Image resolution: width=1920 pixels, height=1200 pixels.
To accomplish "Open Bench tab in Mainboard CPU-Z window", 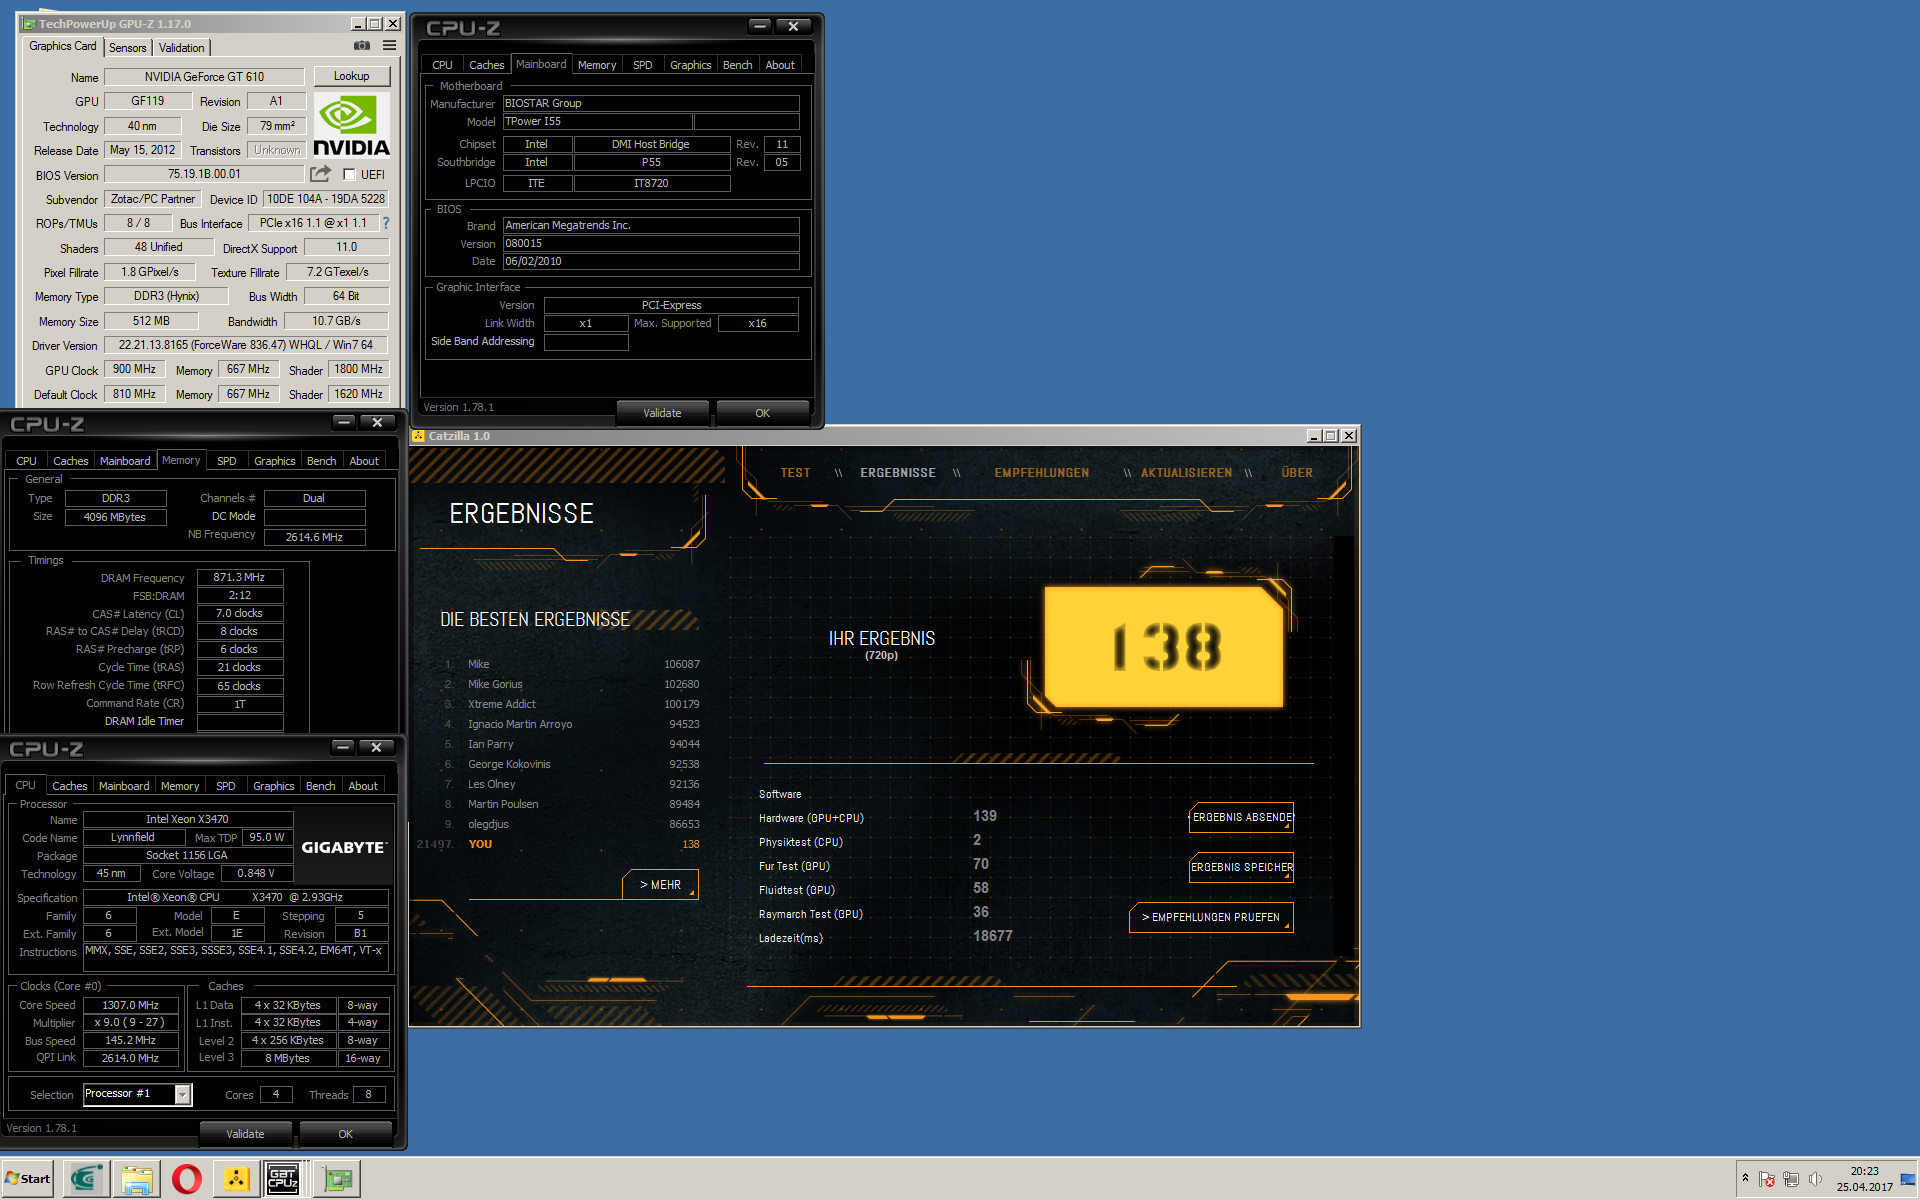I will pos(737,65).
